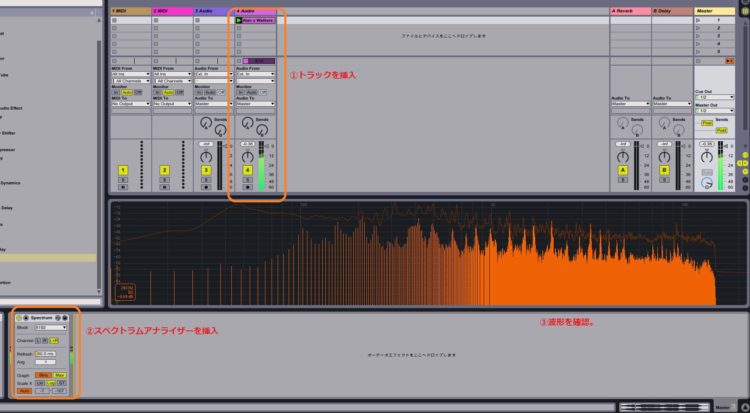This screenshot has height=413, width=750.
Task: Stop clips in track 1 MIDI
Action: click(x=114, y=61)
